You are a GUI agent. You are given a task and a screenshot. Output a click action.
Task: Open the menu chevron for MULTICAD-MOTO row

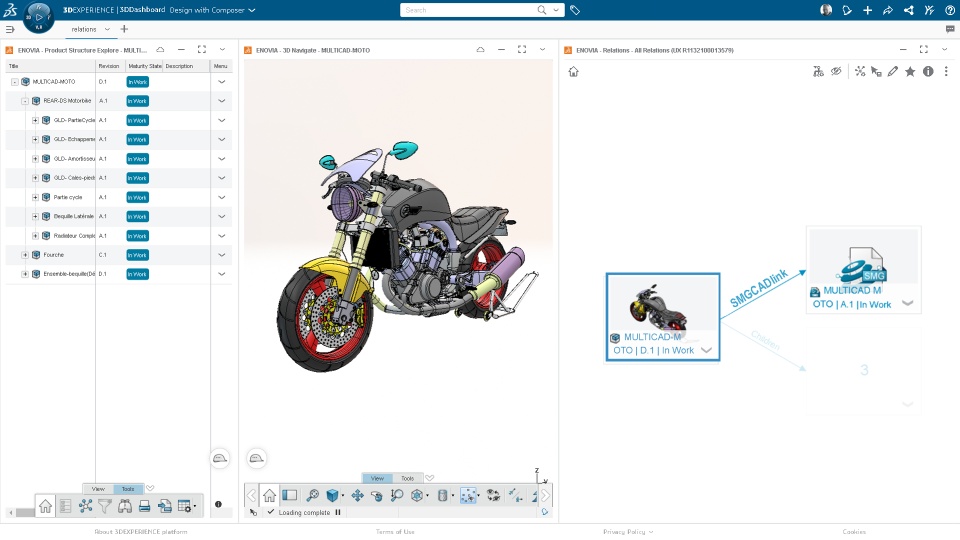pos(222,81)
